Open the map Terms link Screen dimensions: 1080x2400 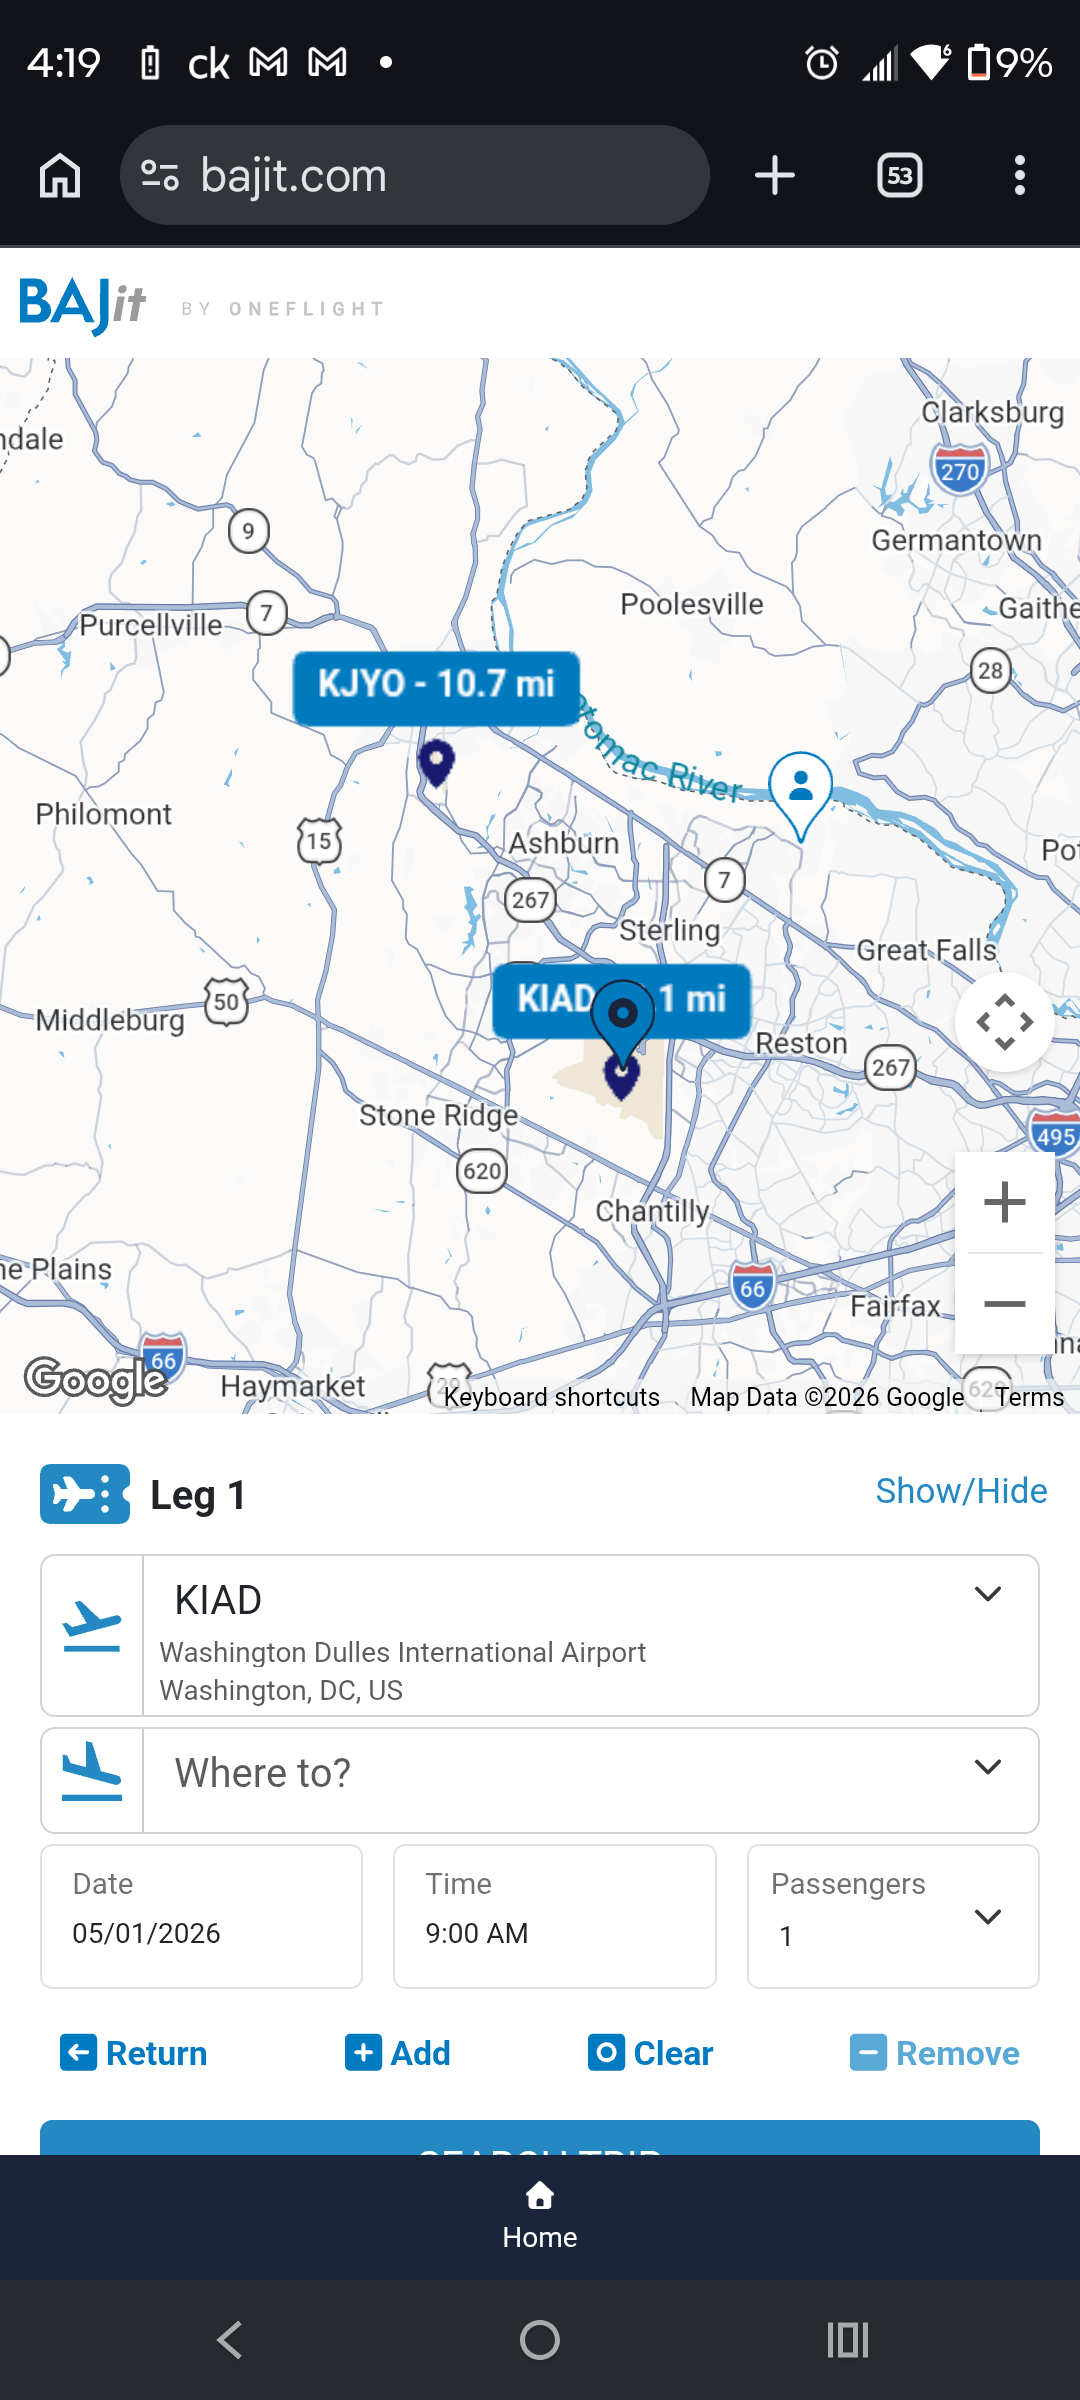coord(1029,1397)
